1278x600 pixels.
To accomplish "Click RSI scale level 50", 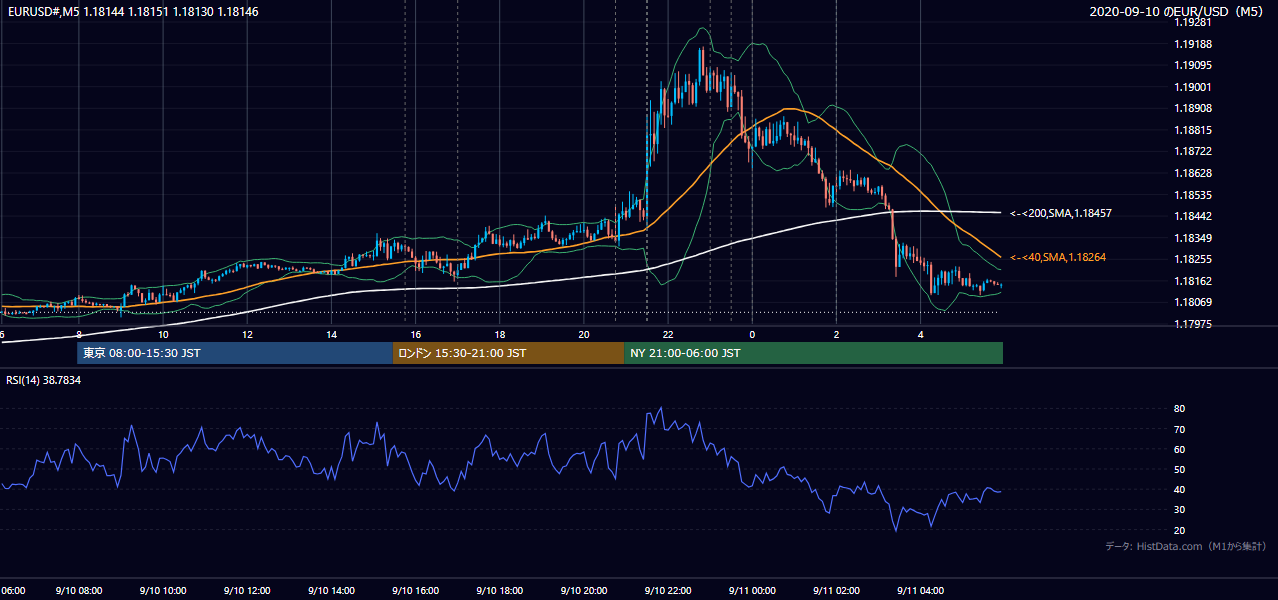I will pyautogui.click(x=1179, y=470).
